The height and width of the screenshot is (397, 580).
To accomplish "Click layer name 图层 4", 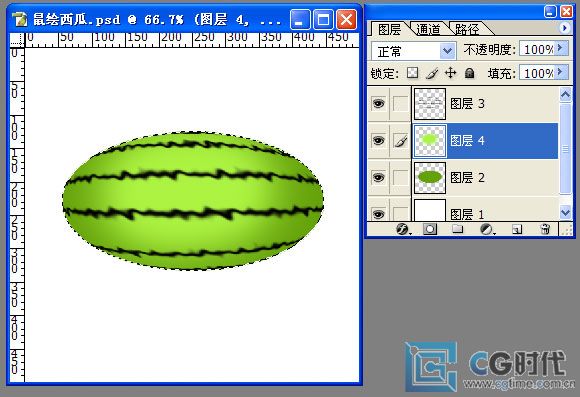I will pos(468,141).
